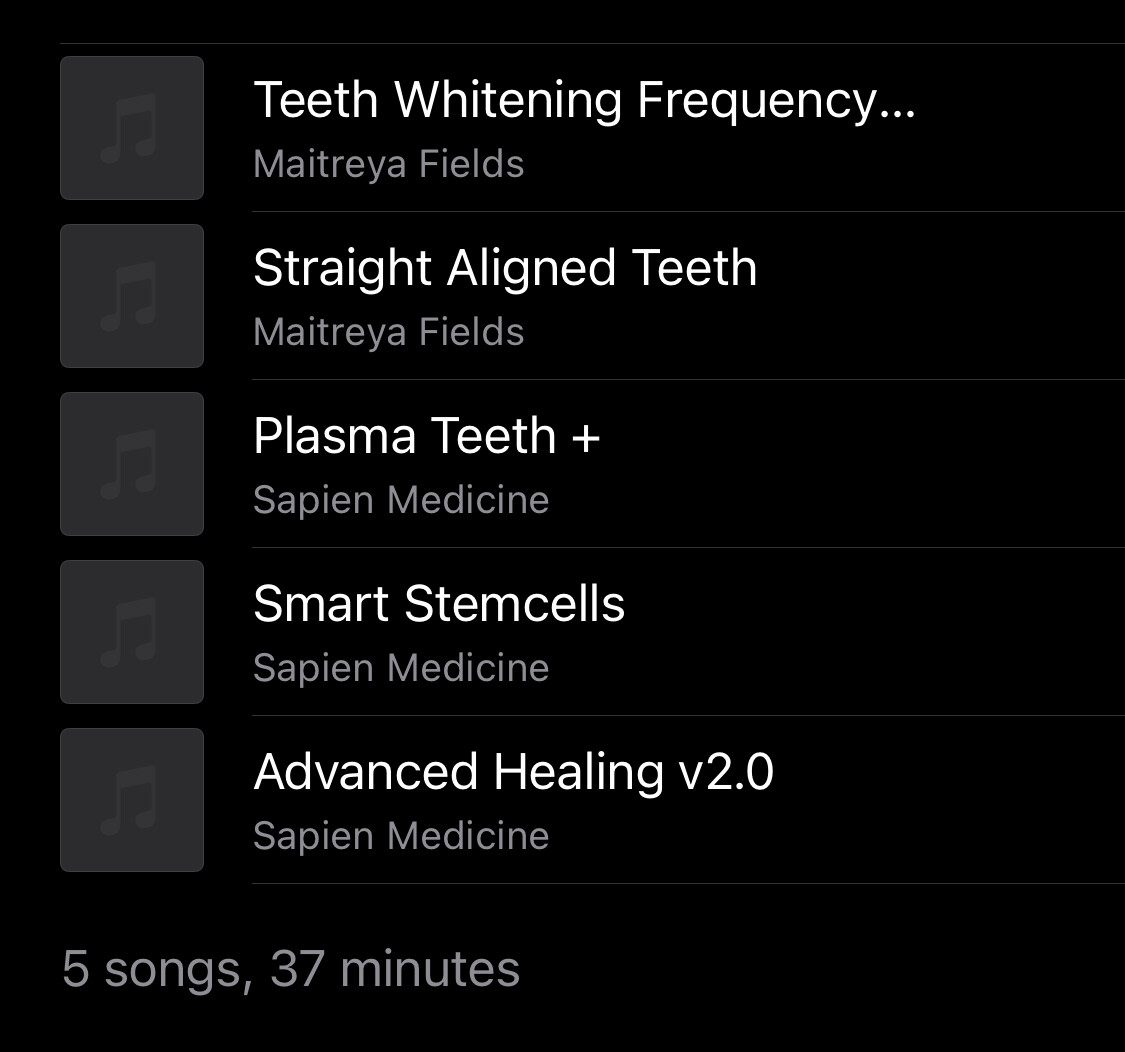1125x1052 pixels.
Task: Tap the Straight Aligned Teeth artwork icon
Action: click(x=132, y=296)
